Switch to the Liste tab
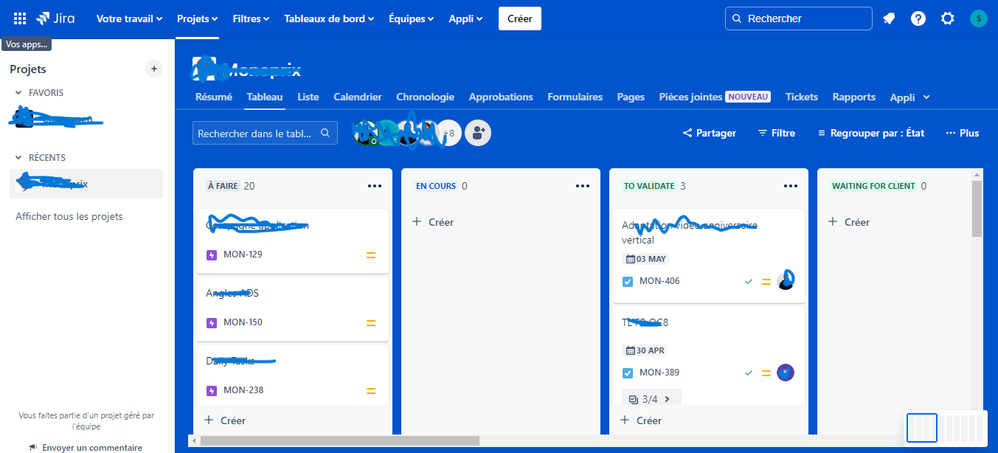 coord(308,97)
